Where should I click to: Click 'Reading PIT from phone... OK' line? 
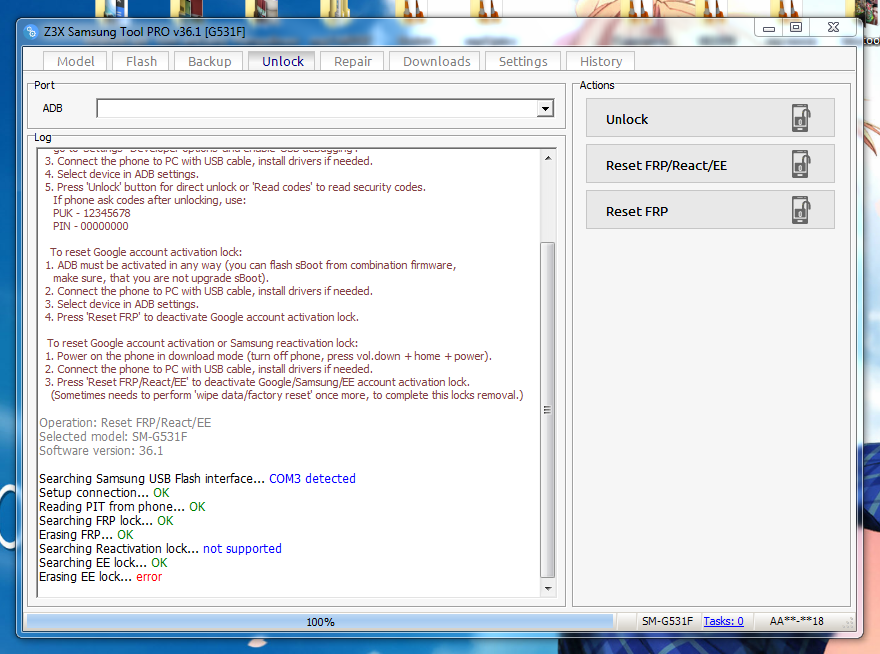122,506
